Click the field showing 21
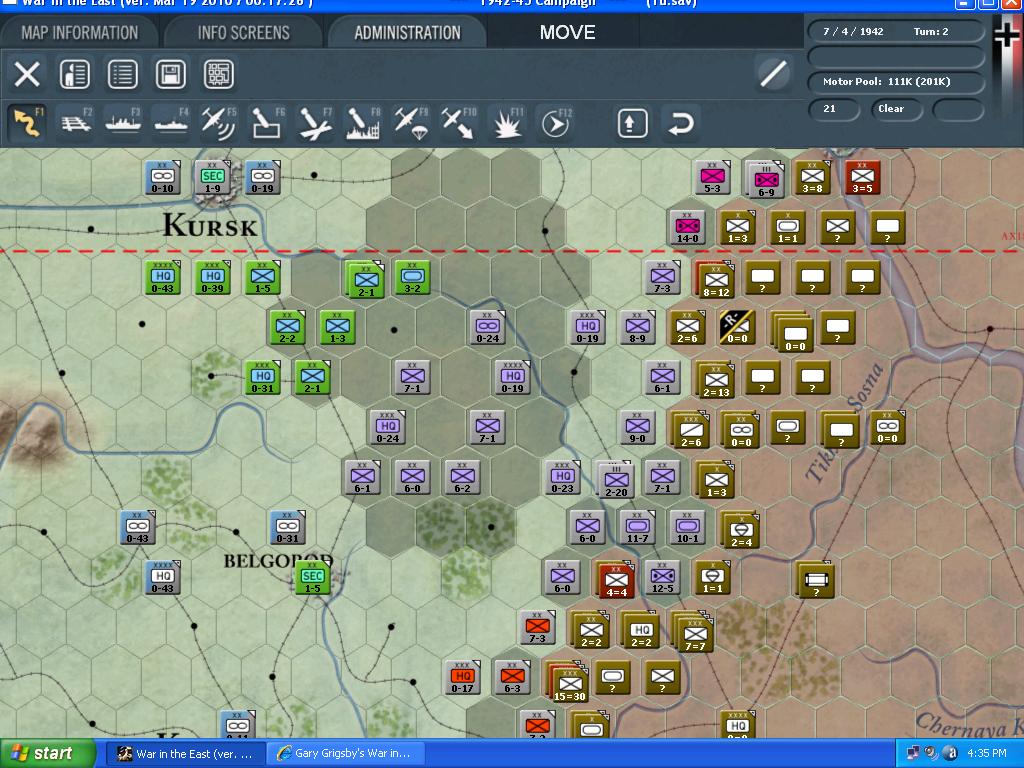1024x768 pixels. tap(833, 108)
